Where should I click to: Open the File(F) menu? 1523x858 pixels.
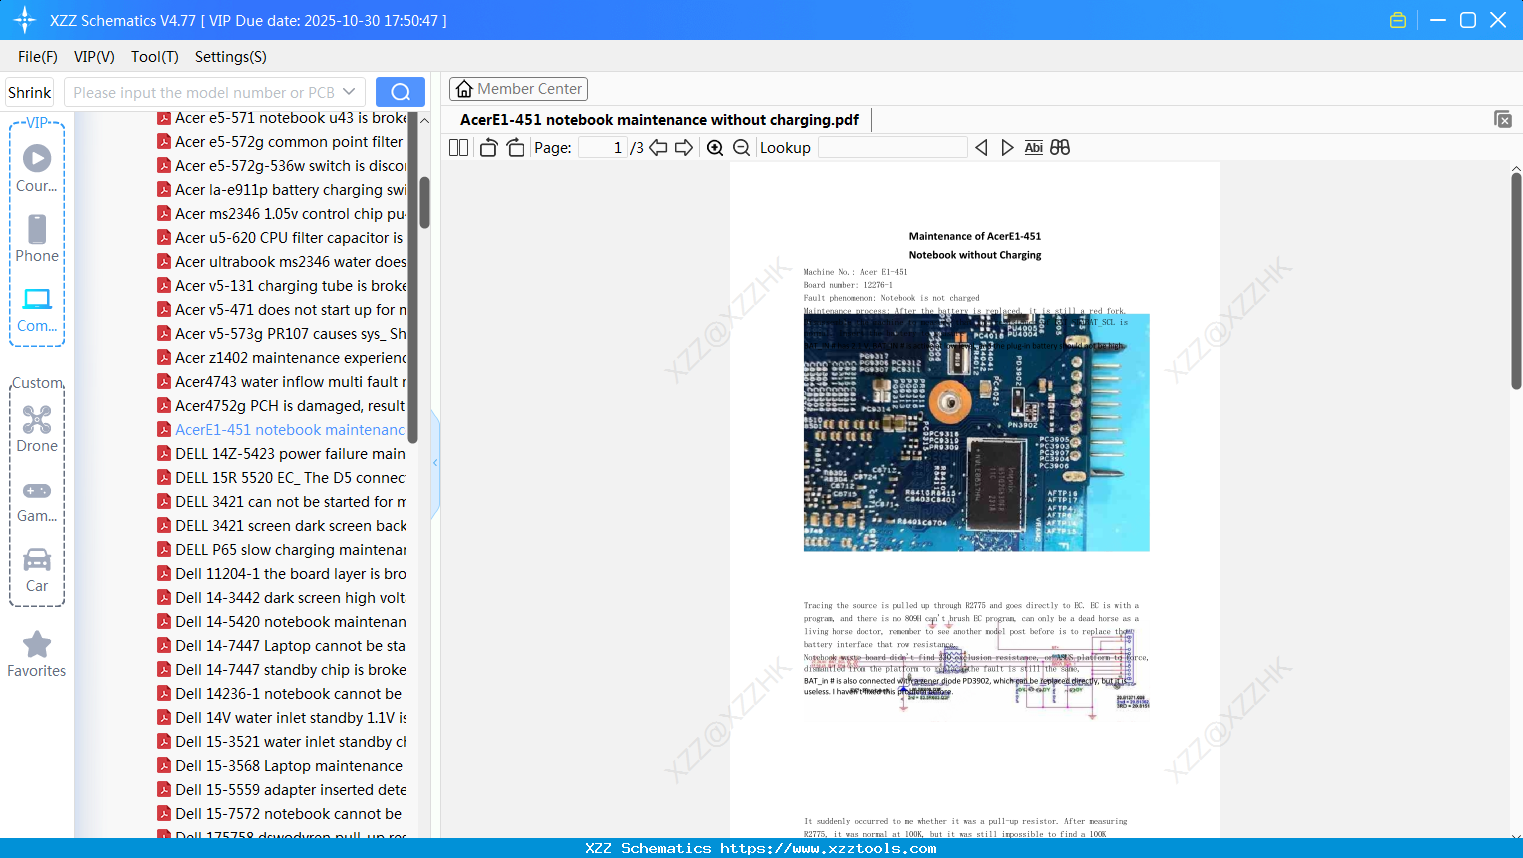pos(38,57)
